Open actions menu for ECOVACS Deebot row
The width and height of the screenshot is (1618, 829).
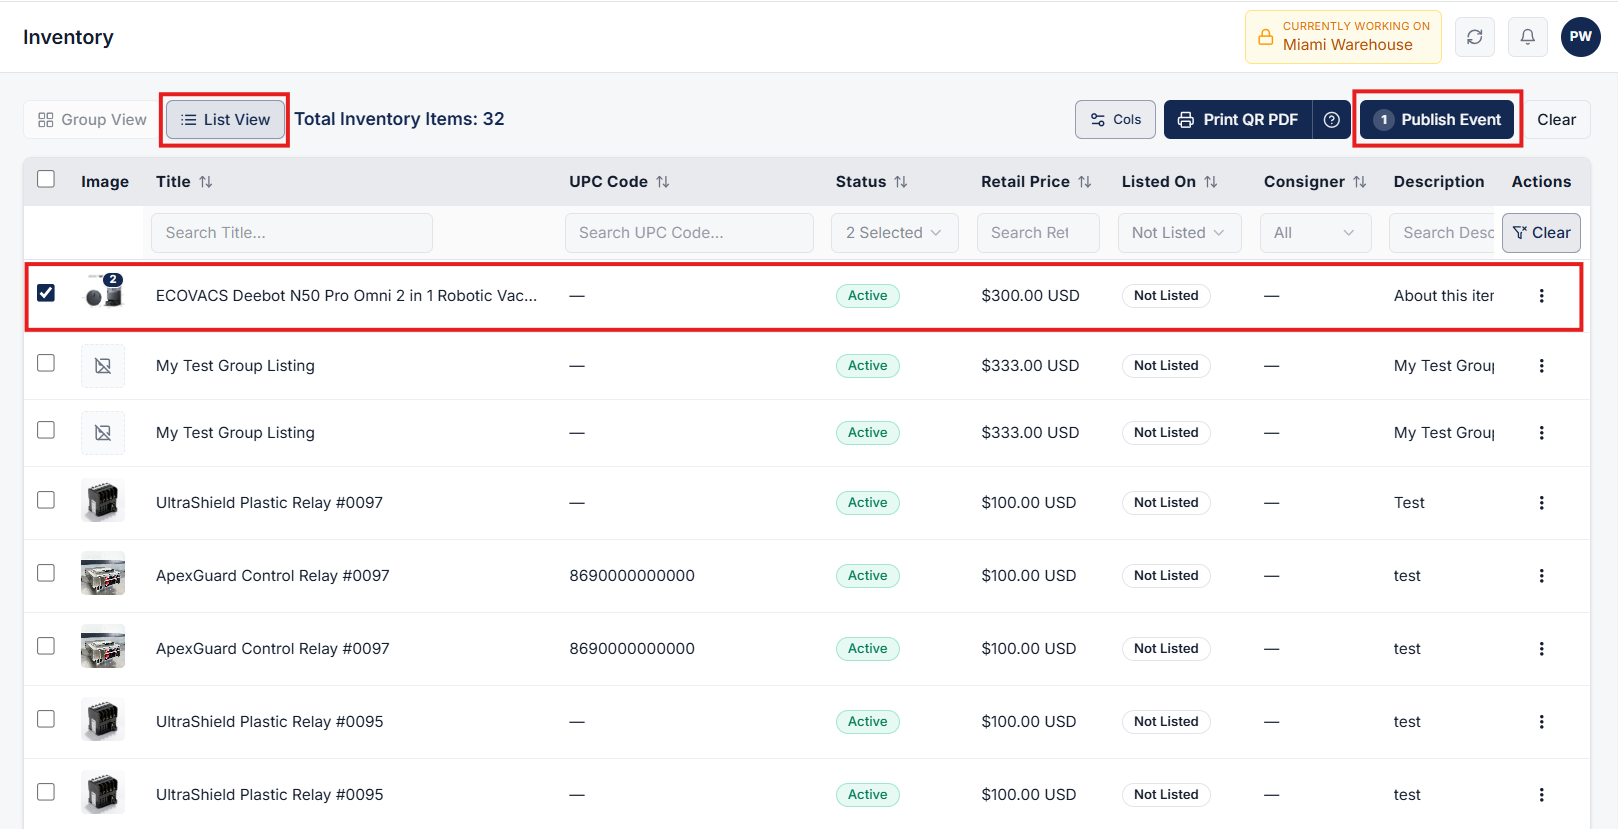[1541, 296]
